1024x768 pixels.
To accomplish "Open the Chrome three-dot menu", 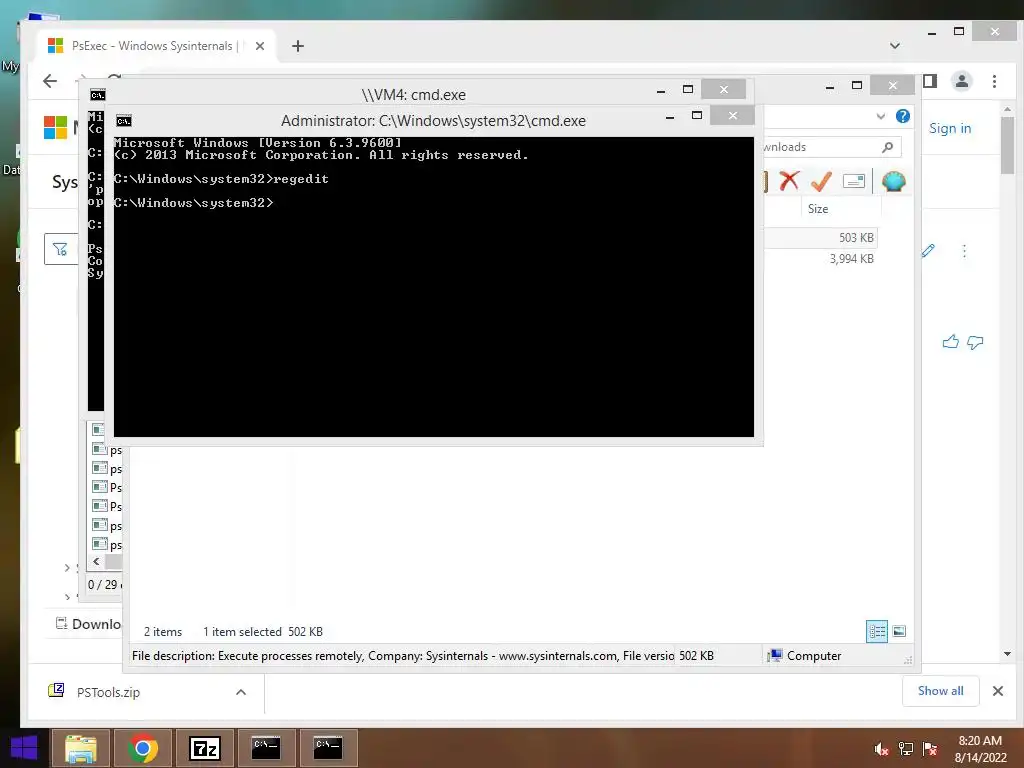I will (x=994, y=81).
